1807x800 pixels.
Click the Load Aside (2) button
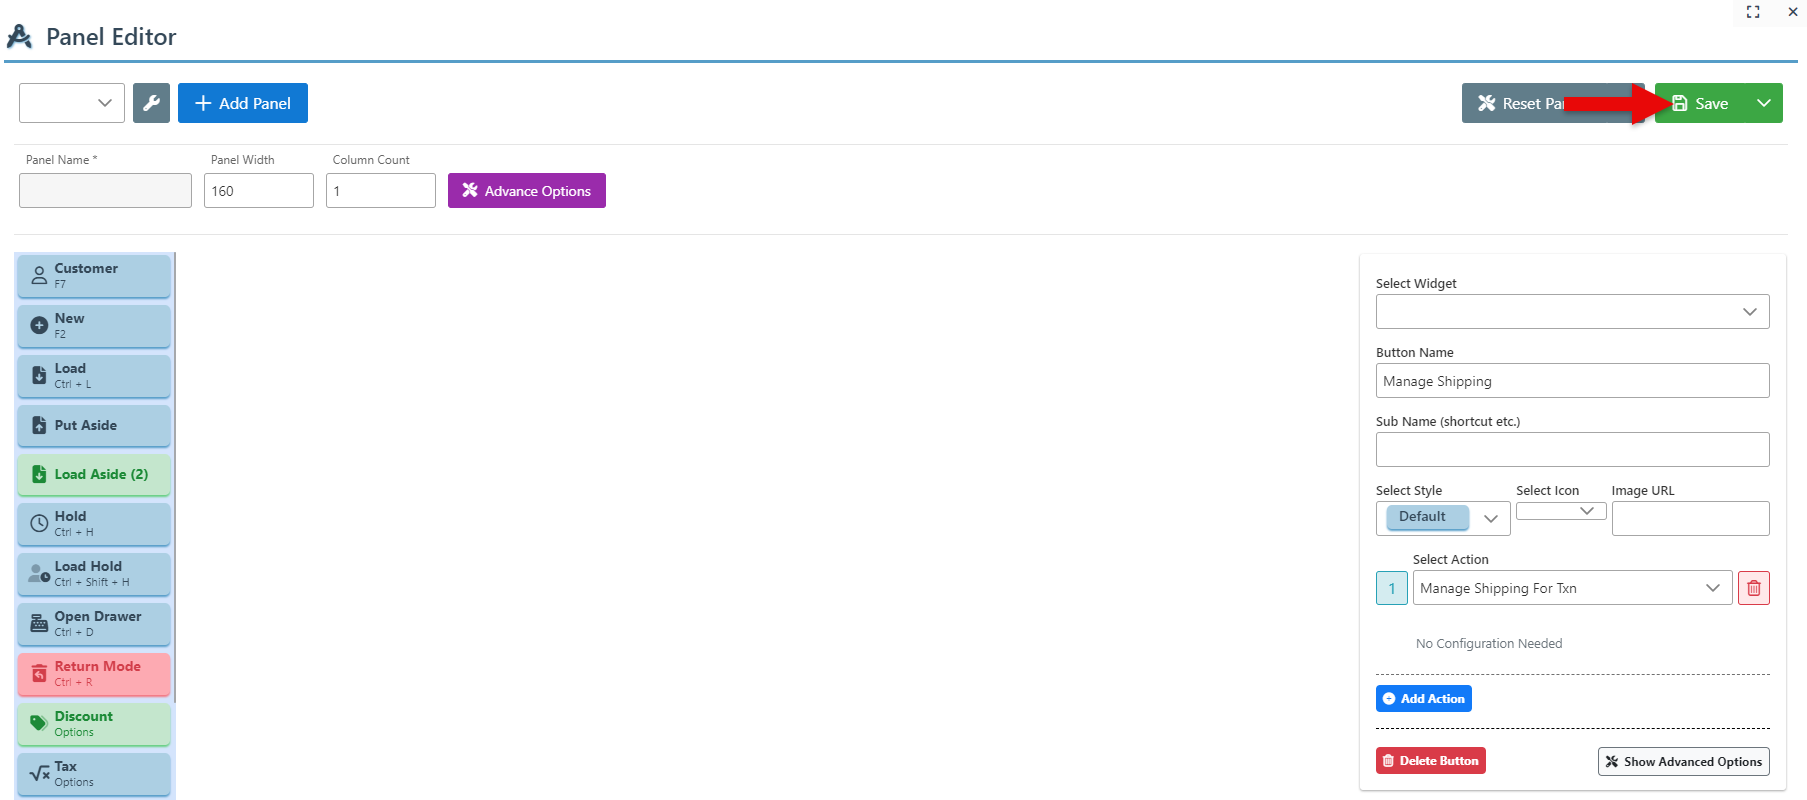point(94,474)
